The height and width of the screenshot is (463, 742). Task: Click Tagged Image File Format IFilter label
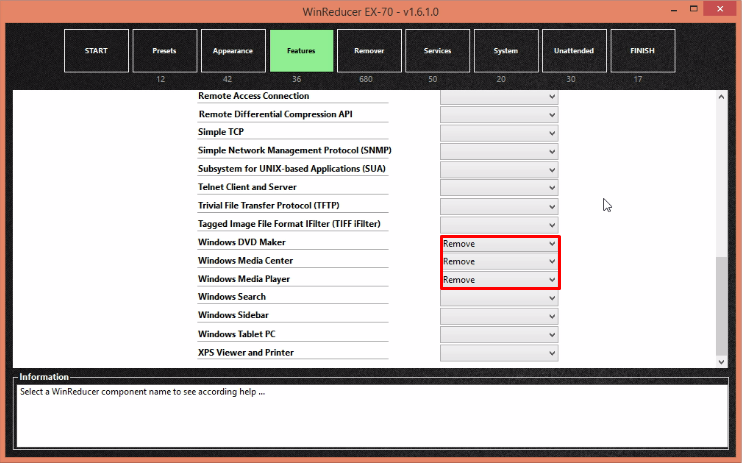point(289,223)
